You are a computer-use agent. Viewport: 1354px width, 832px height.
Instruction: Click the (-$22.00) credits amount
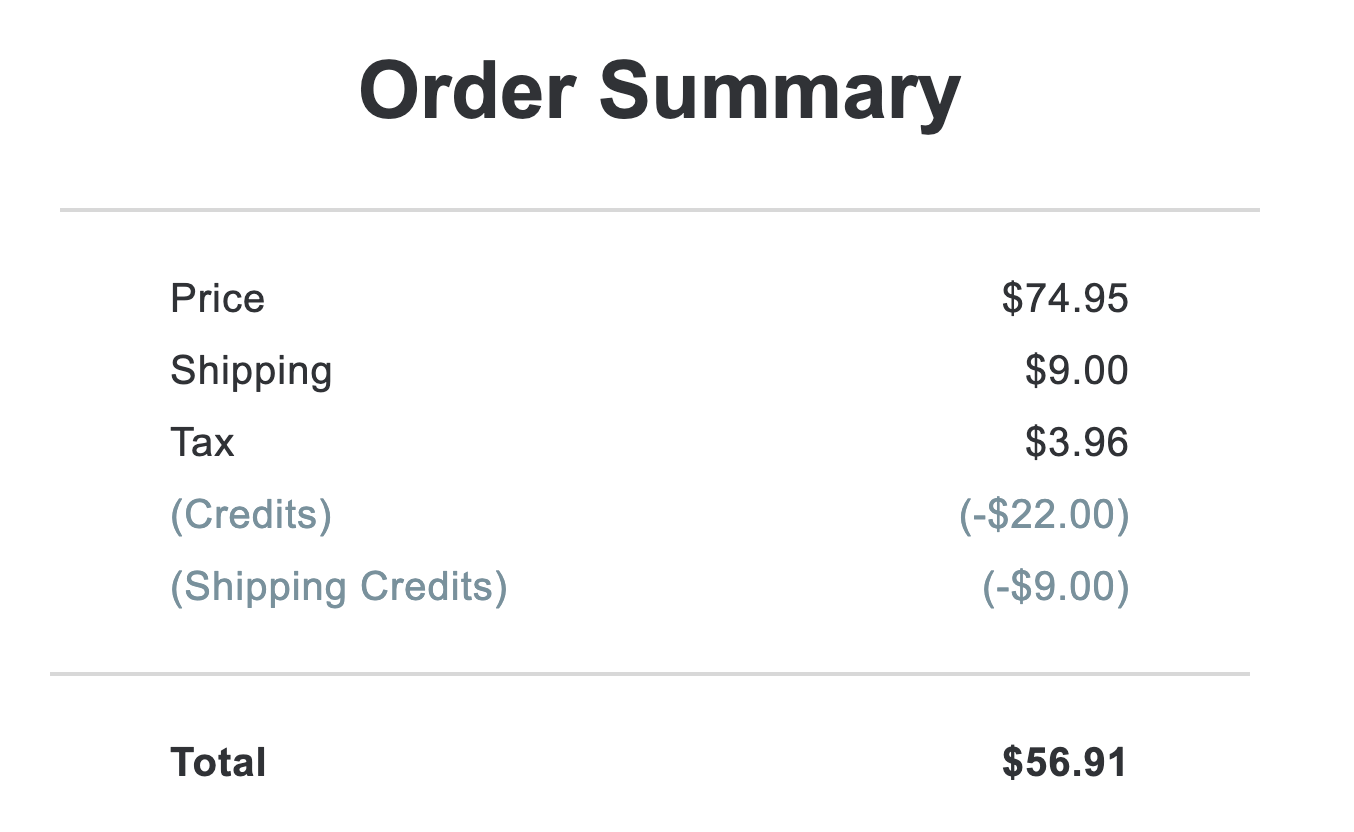pyautogui.click(x=1045, y=515)
